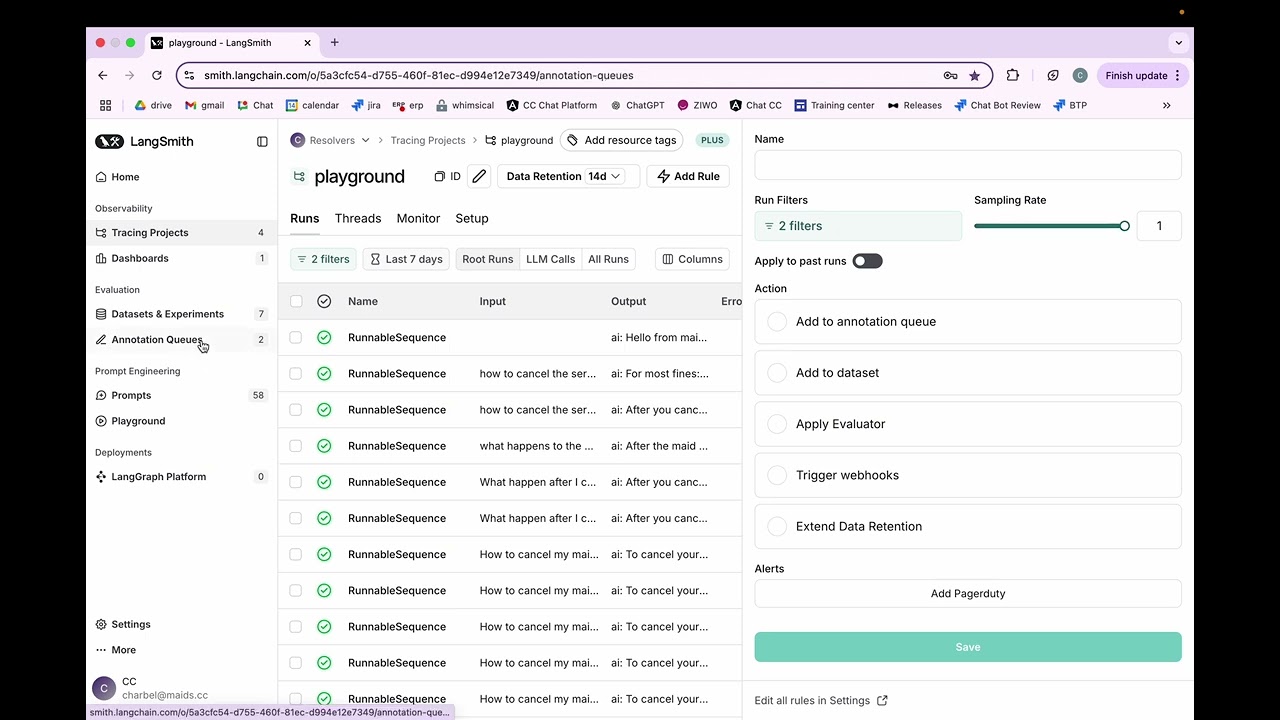The height and width of the screenshot is (720, 1280).
Task: Open the Gmail bookmark
Action: 205,105
